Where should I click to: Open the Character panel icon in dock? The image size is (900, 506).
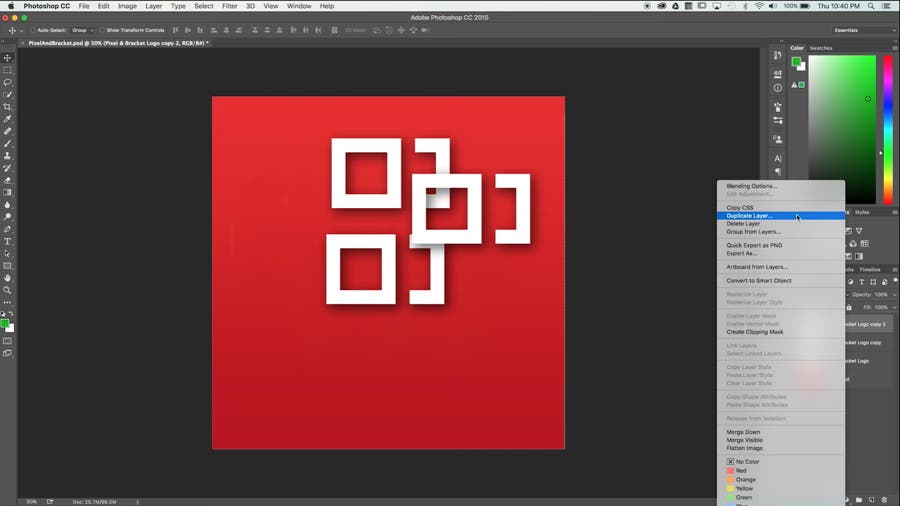[x=778, y=158]
